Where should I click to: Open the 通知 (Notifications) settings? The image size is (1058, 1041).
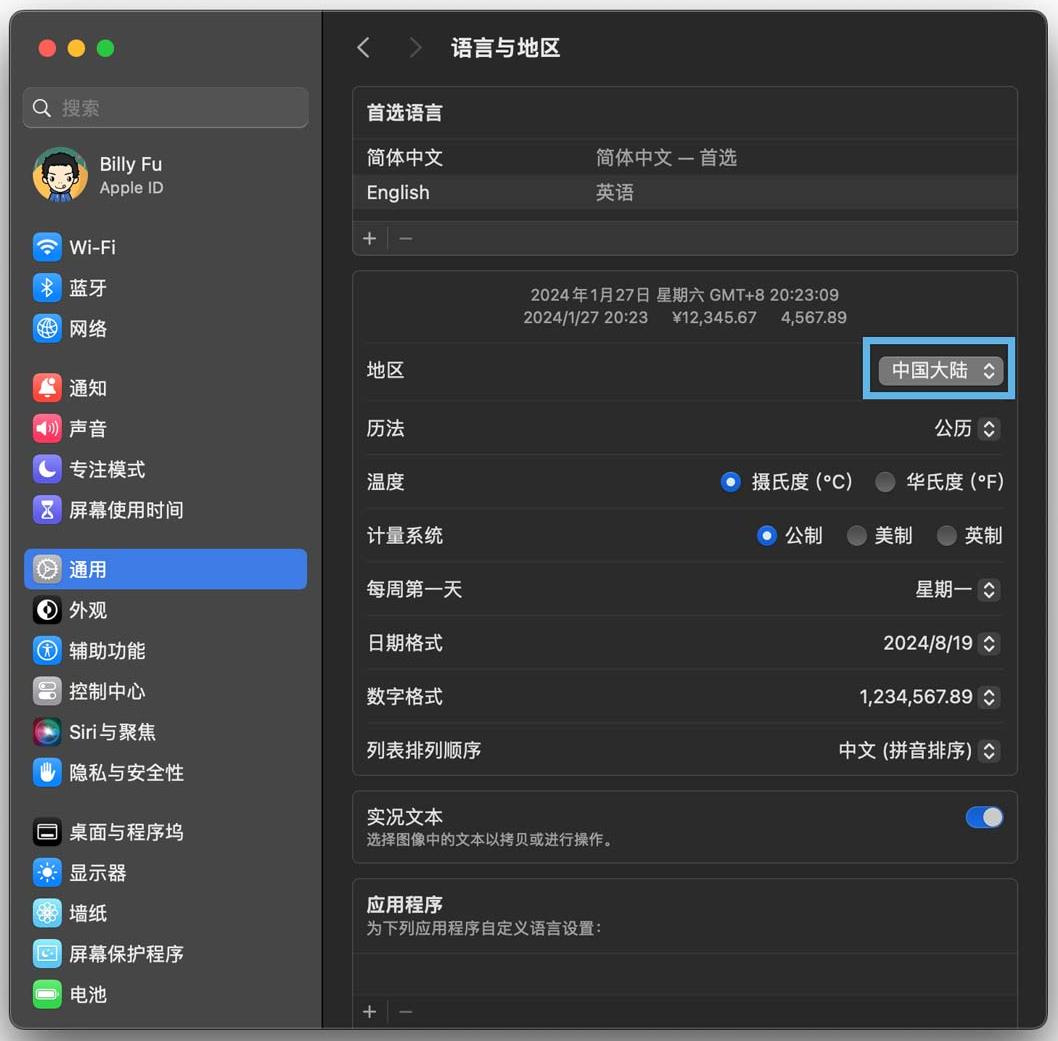tap(87, 388)
